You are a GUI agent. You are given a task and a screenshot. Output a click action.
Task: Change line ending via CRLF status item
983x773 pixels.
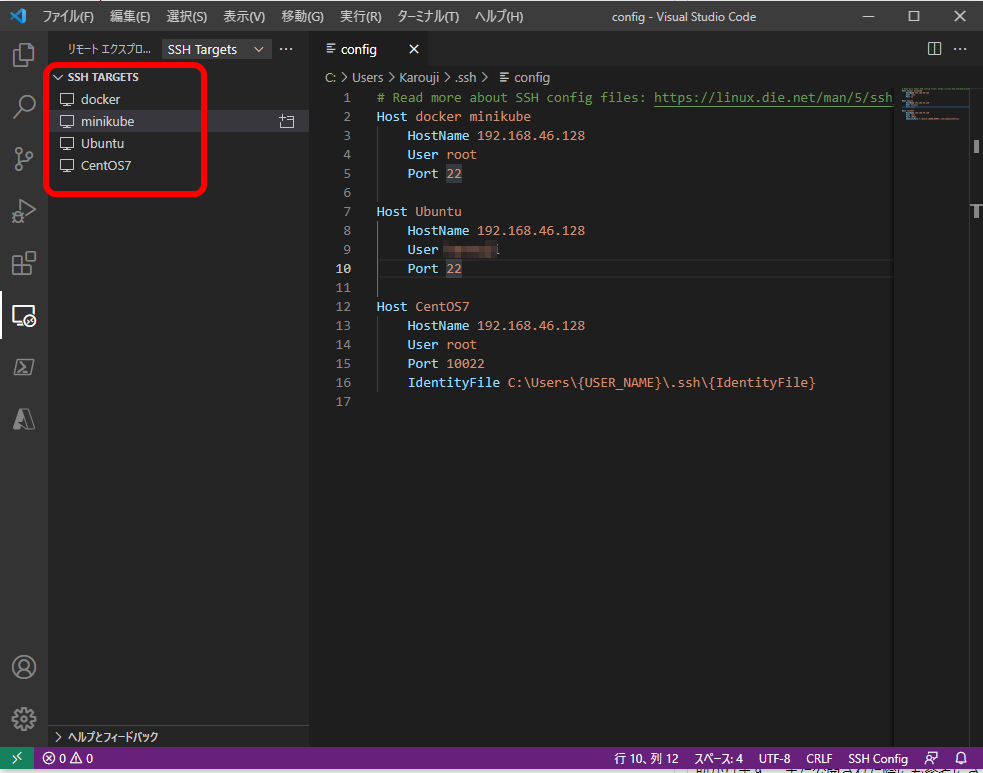(819, 758)
